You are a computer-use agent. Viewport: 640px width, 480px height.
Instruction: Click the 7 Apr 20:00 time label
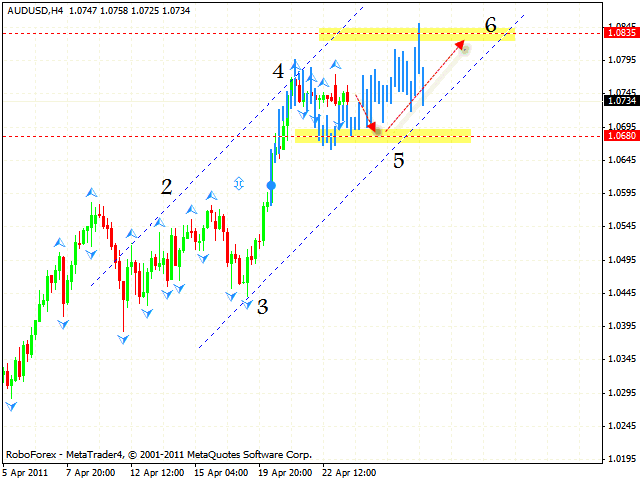(91, 473)
